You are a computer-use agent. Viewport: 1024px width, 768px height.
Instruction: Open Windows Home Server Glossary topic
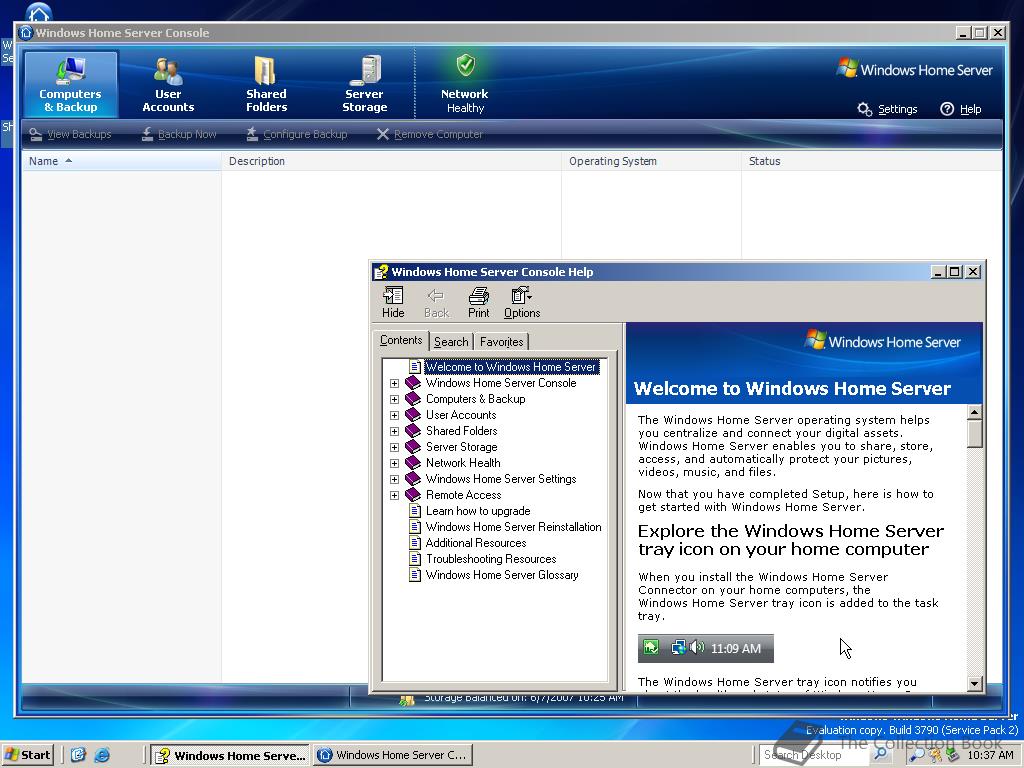click(502, 575)
